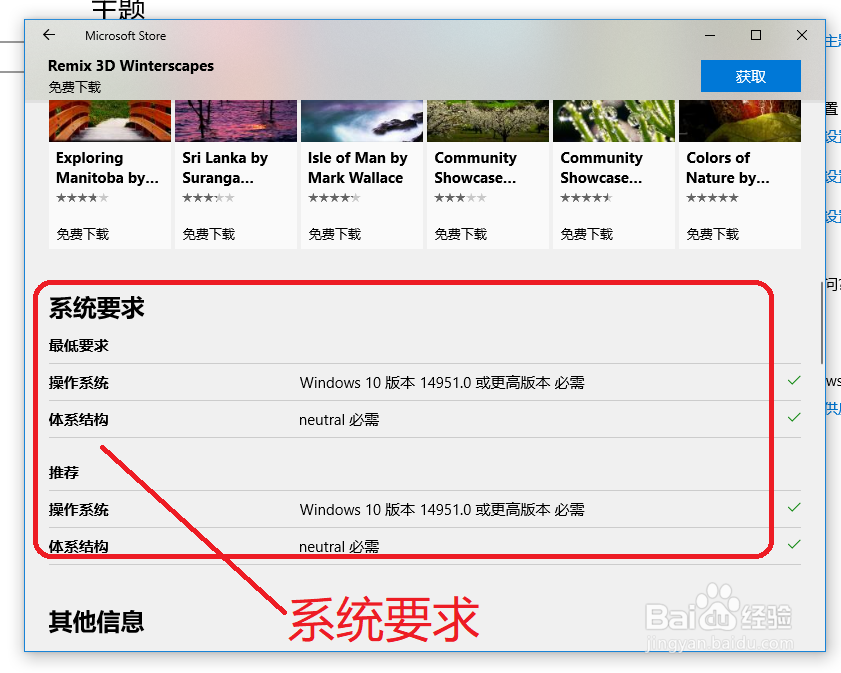841x673 pixels.
Task: Click 免费下载 under Colors of Nature
Action: pos(713,234)
